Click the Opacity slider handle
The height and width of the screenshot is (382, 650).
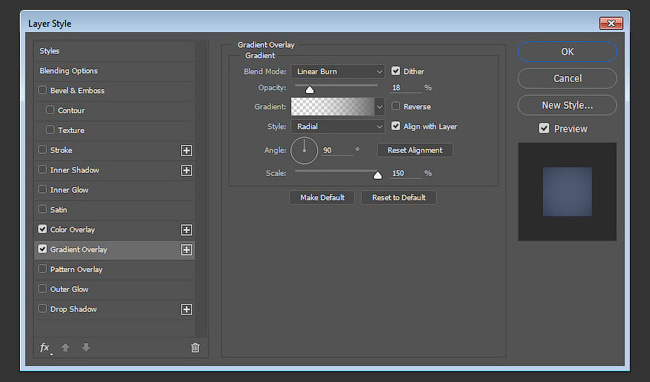pos(310,89)
